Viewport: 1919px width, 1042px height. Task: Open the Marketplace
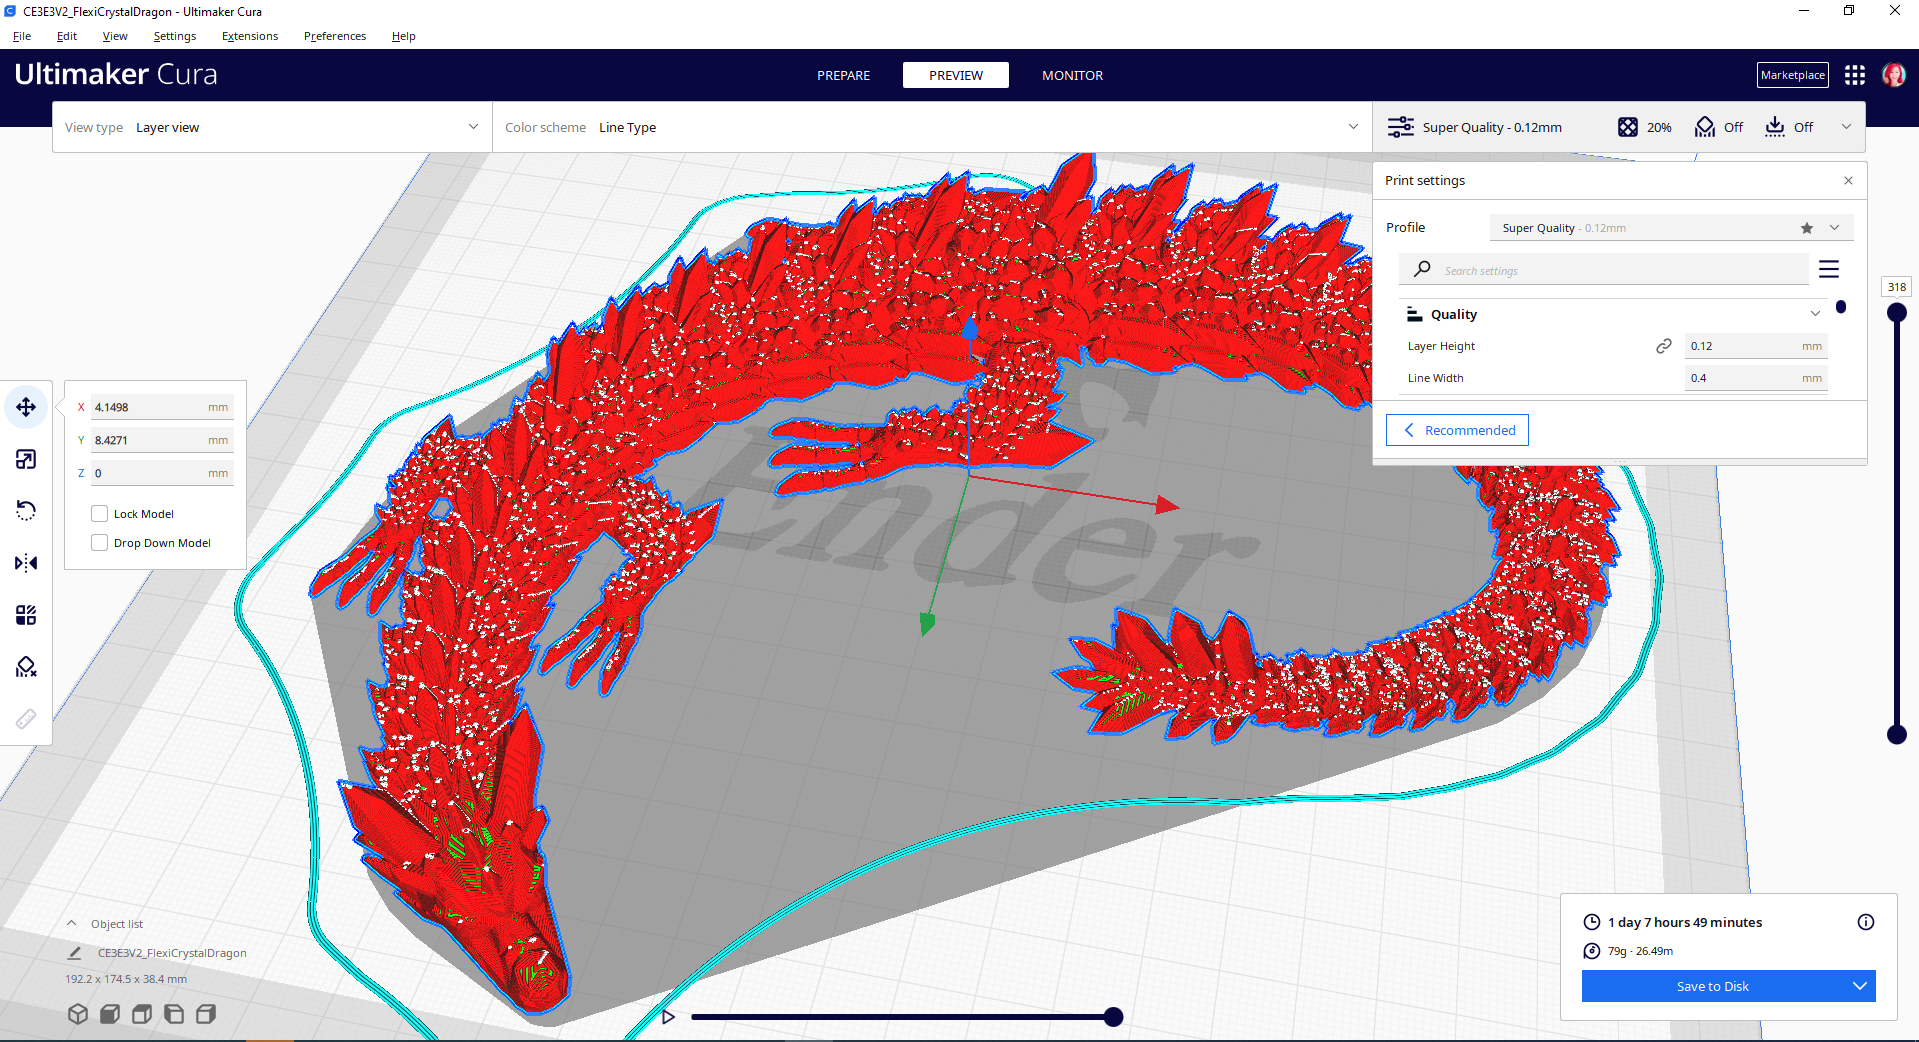click(1791, 74)
